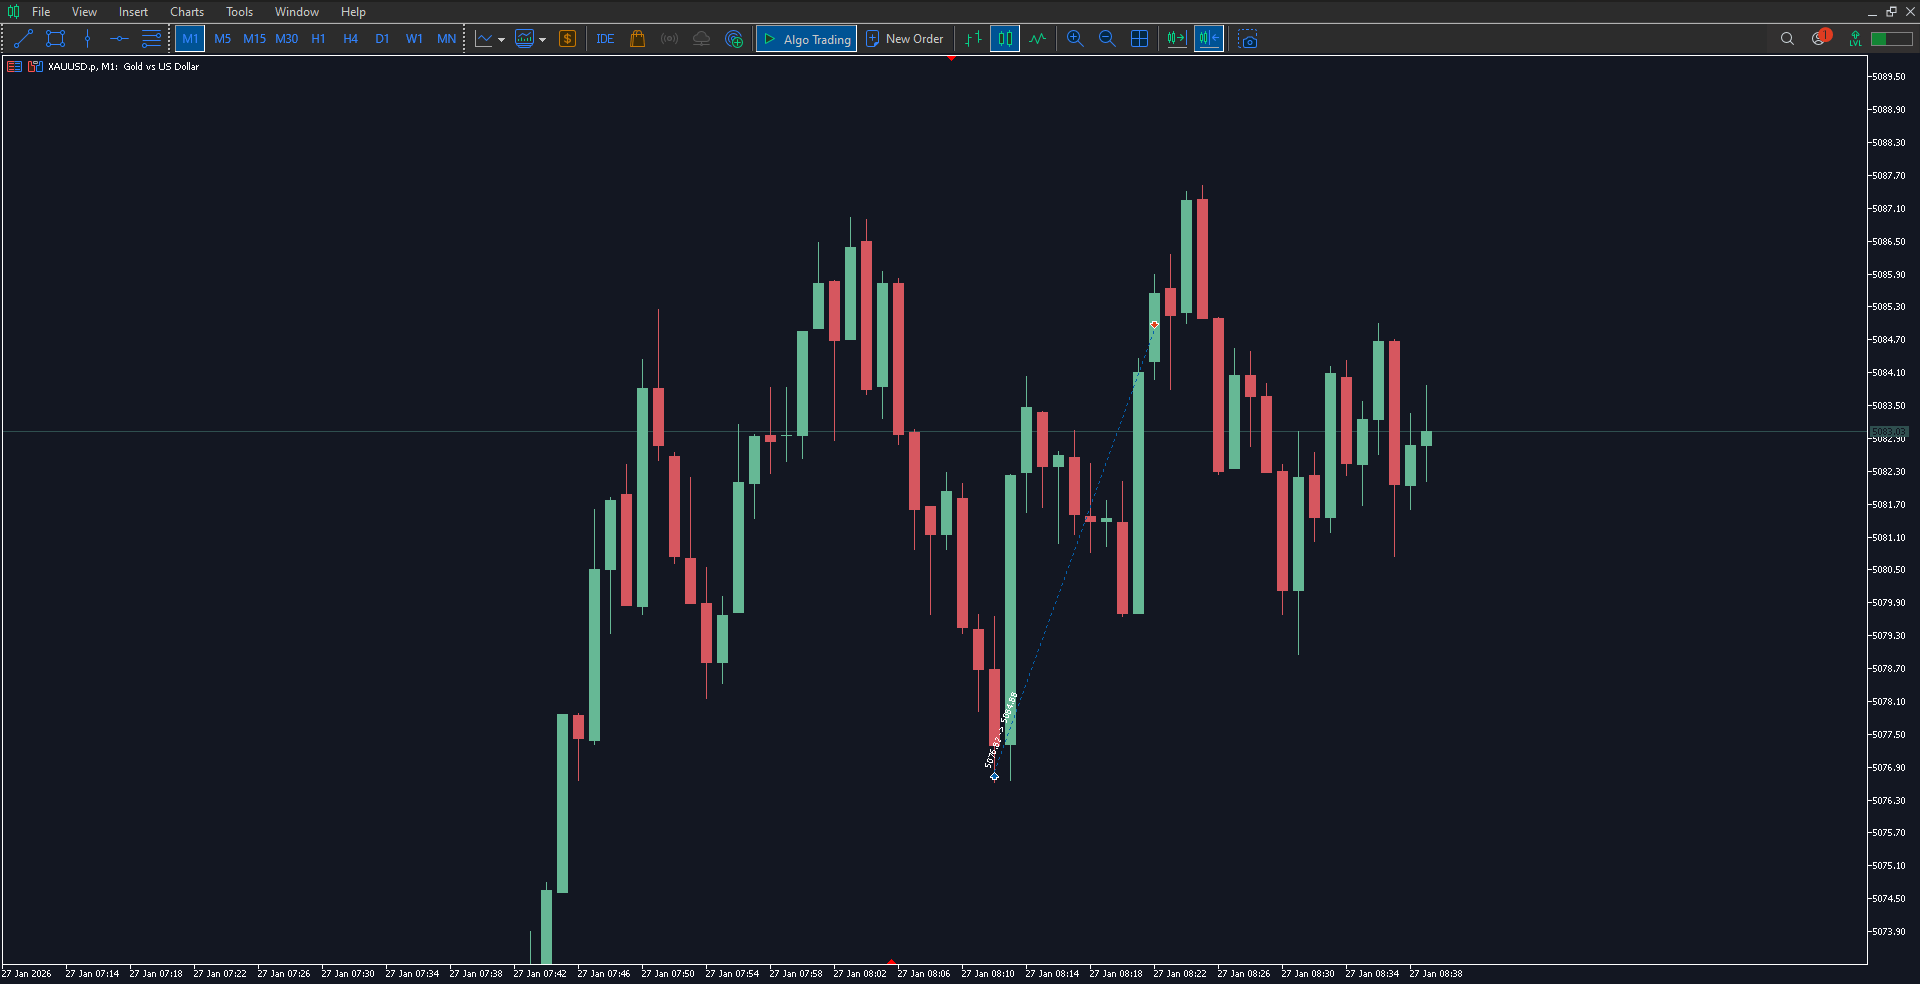Expand the chart type dropdown arrow
Image resolution: width=1920 pixels, height=984 pixels.
(x=501, y=40)
